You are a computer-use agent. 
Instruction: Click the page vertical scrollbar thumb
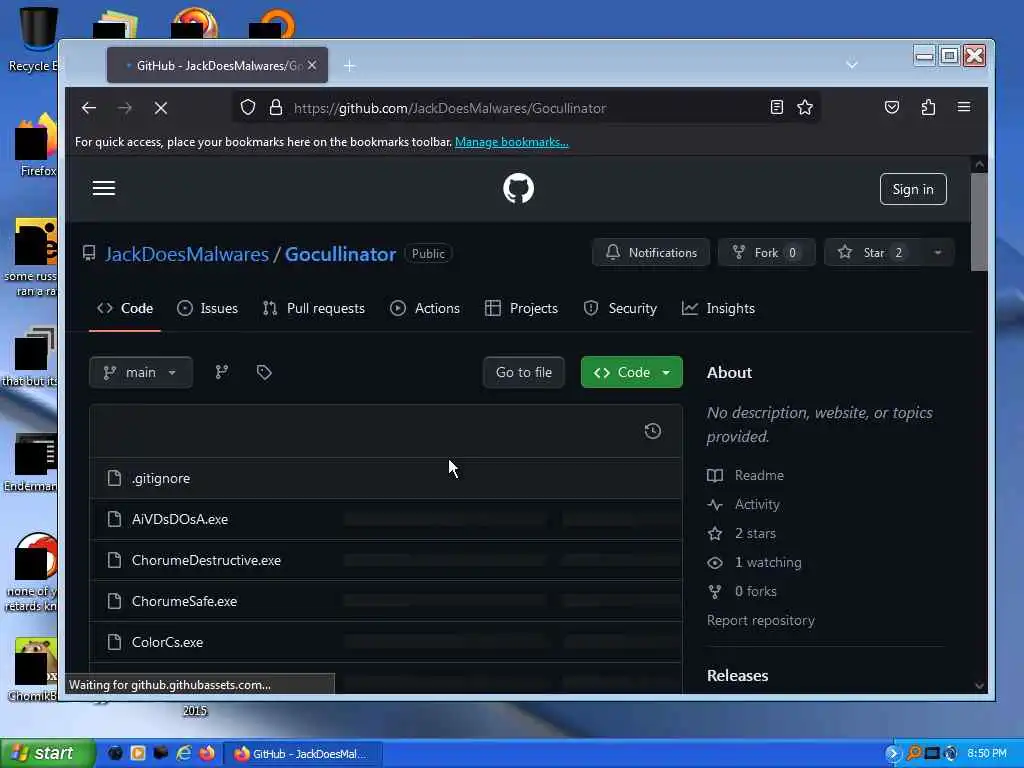pos(979,222)
